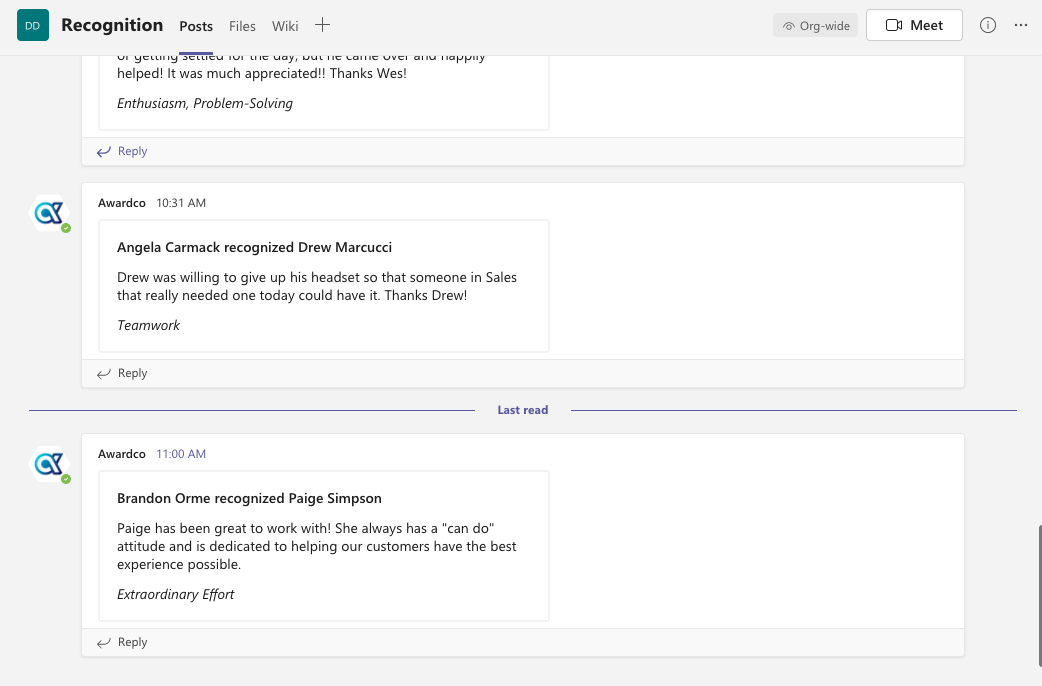The height and width of the screenshot is (686, 1042).
Task: Click the Recognition channel title
Action: click(x=112, y=26)
